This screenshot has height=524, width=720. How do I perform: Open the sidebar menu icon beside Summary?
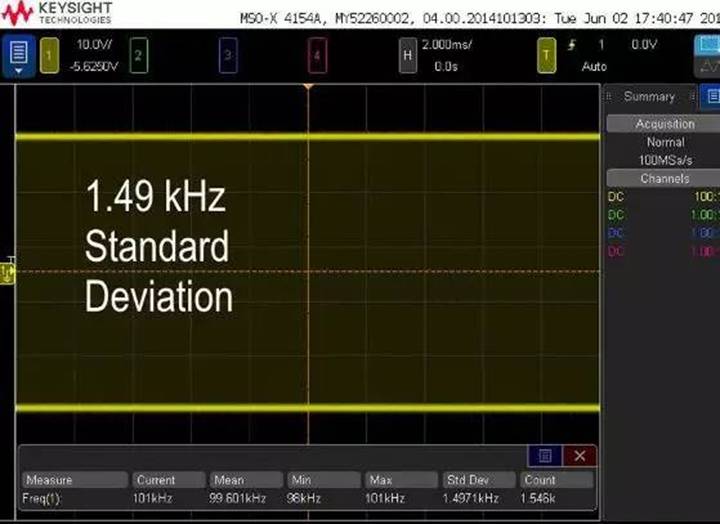(710, 96)
